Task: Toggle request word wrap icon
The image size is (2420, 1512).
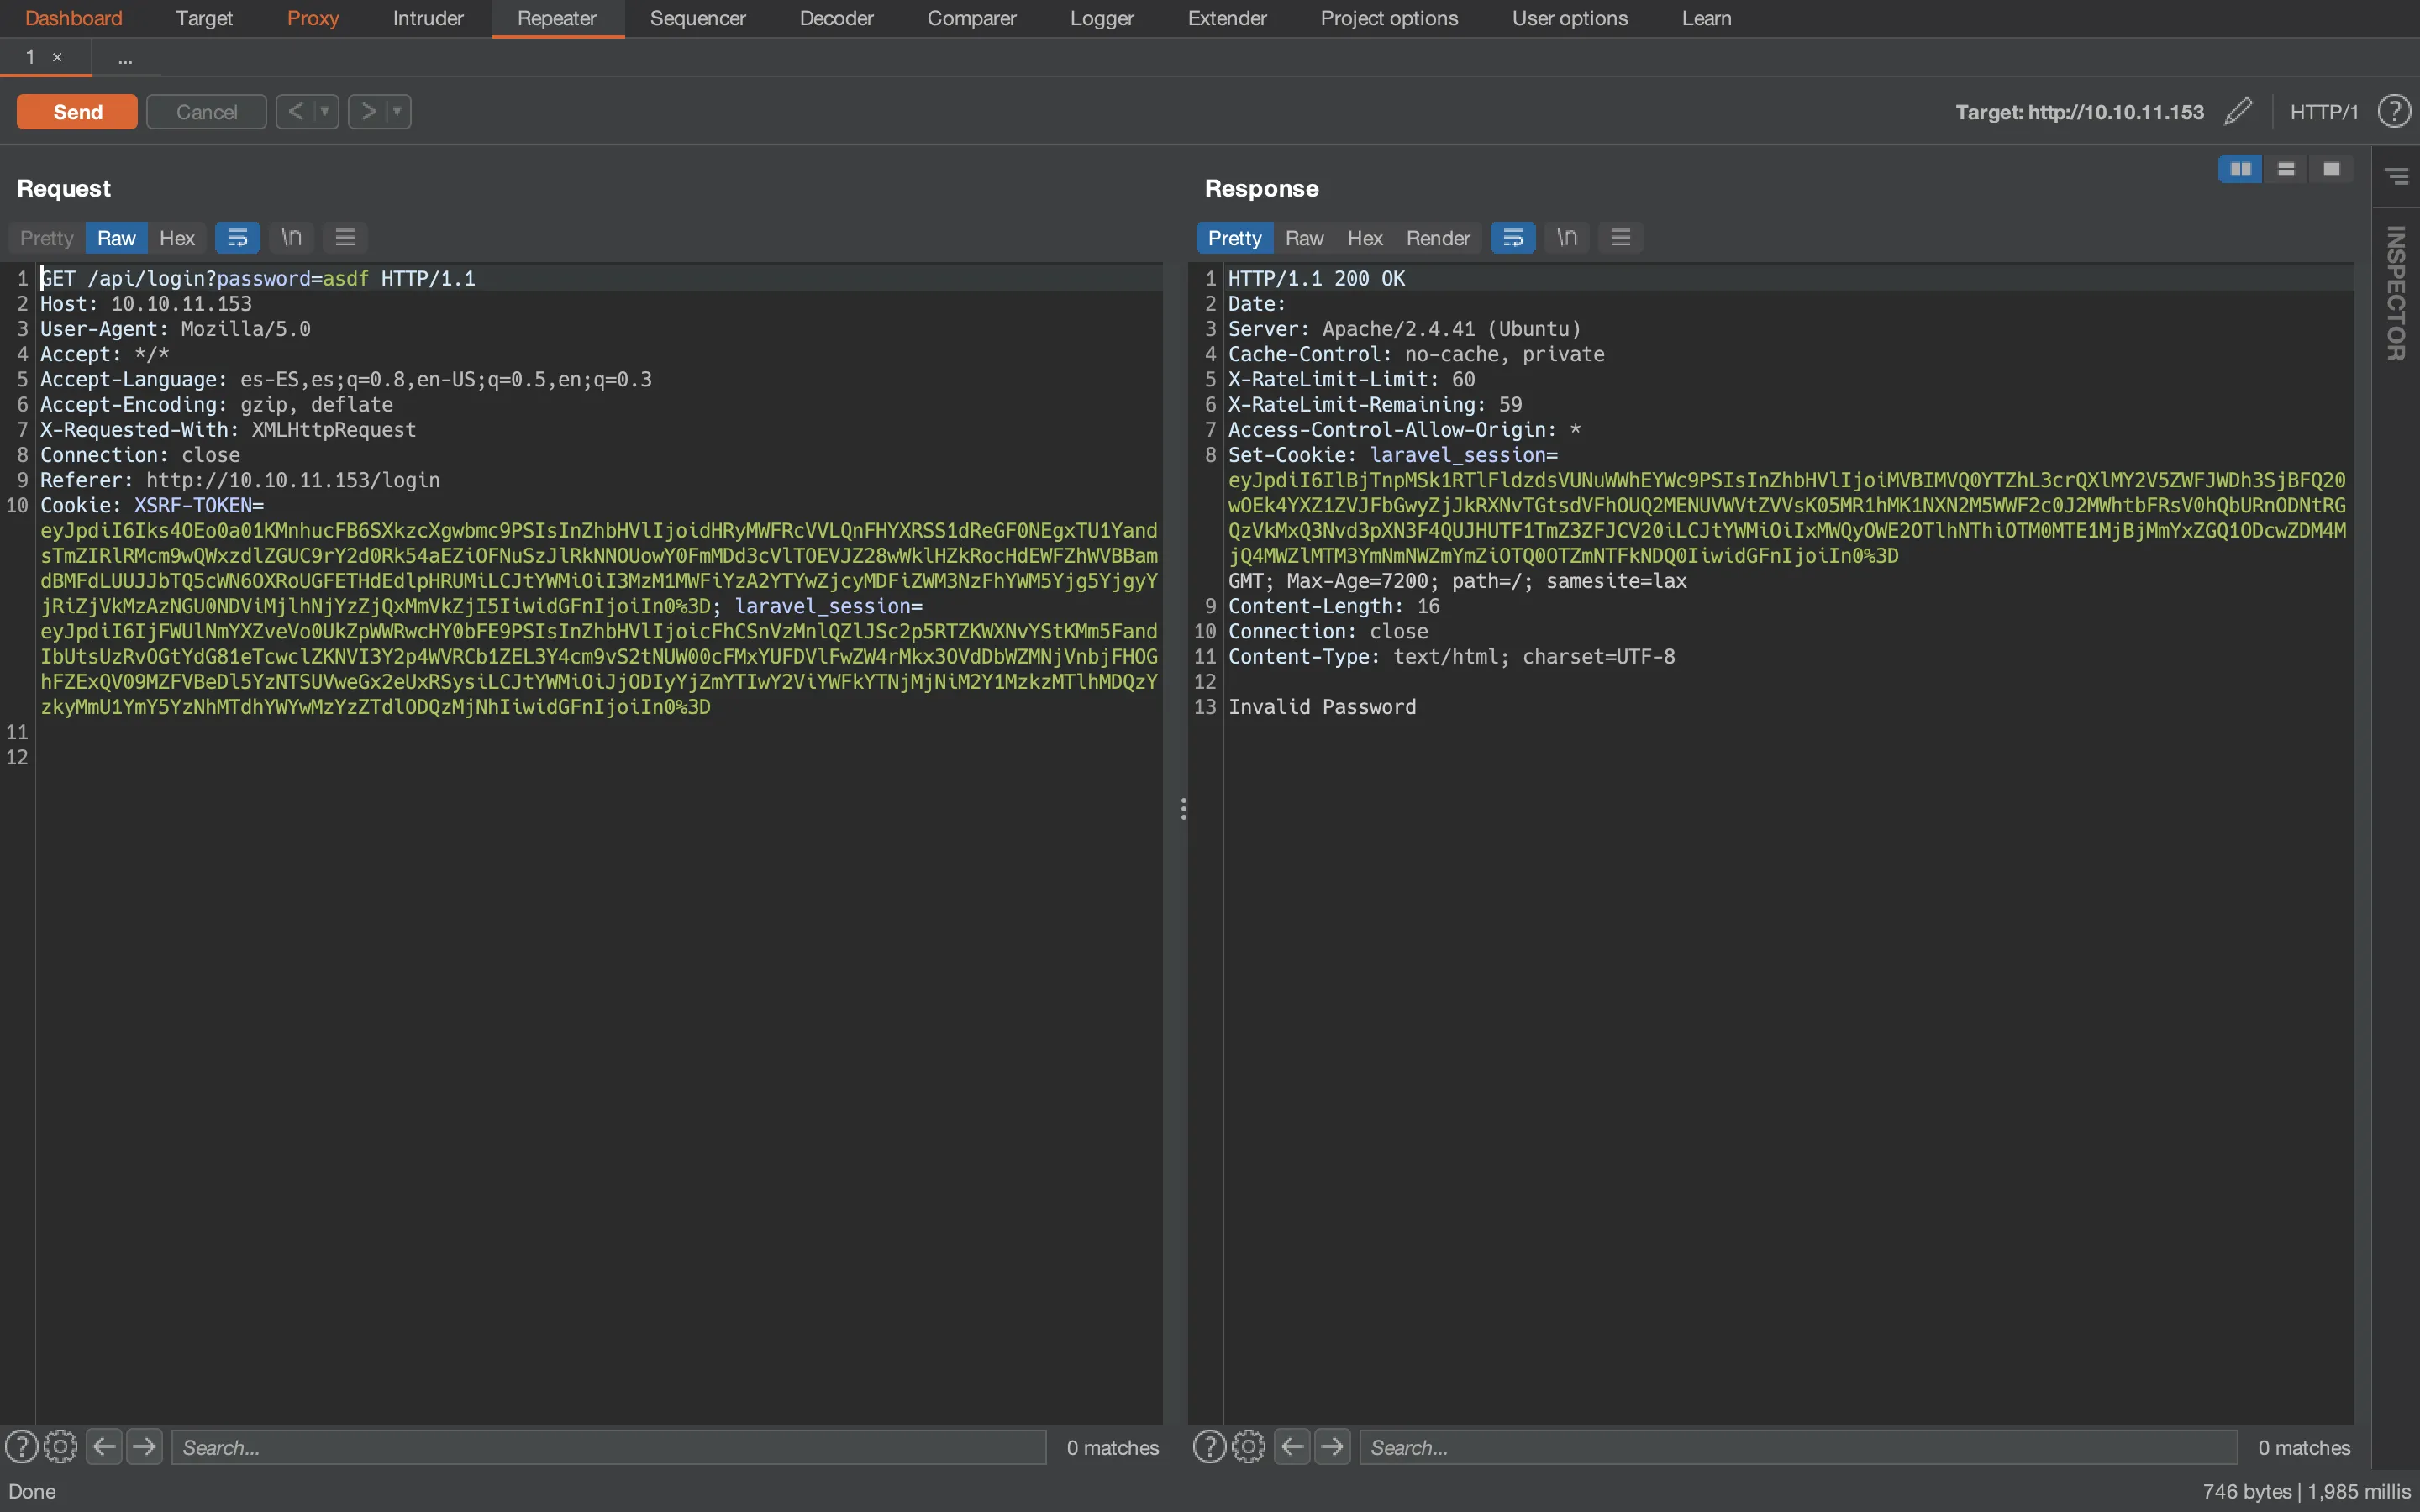Action: pos(238,238)
